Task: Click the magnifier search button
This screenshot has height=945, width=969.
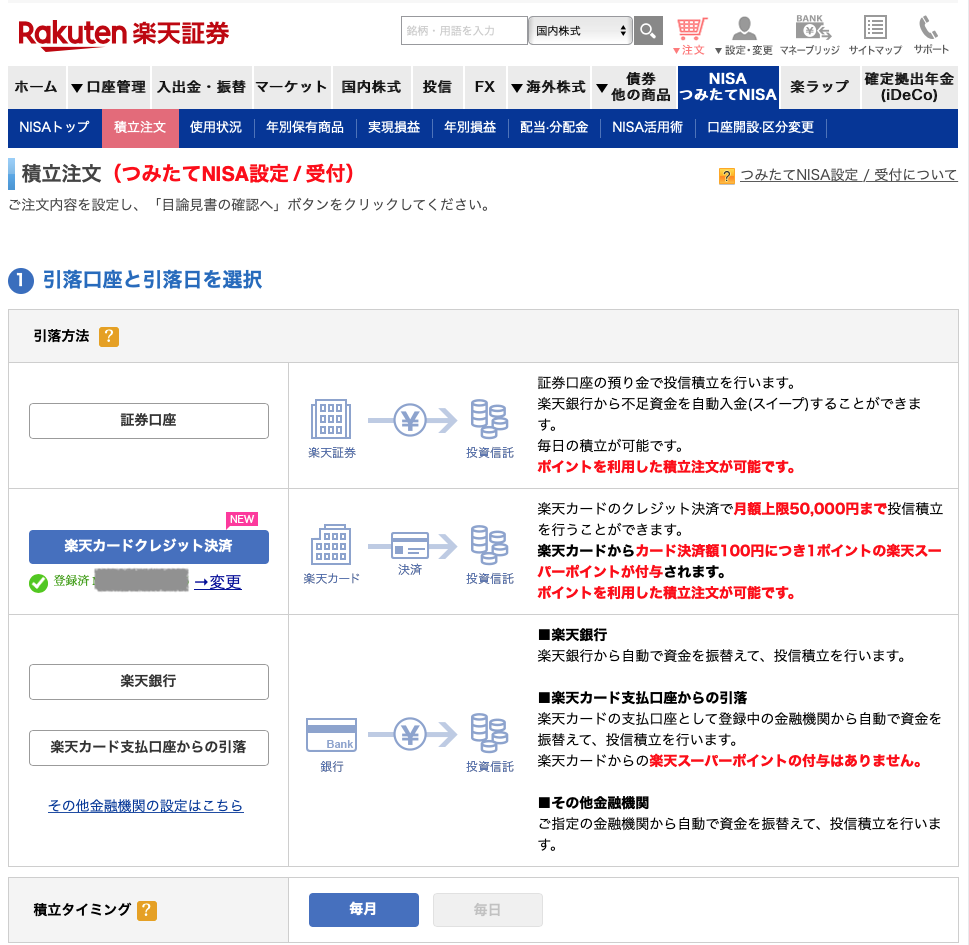Action: pos(648,30)
